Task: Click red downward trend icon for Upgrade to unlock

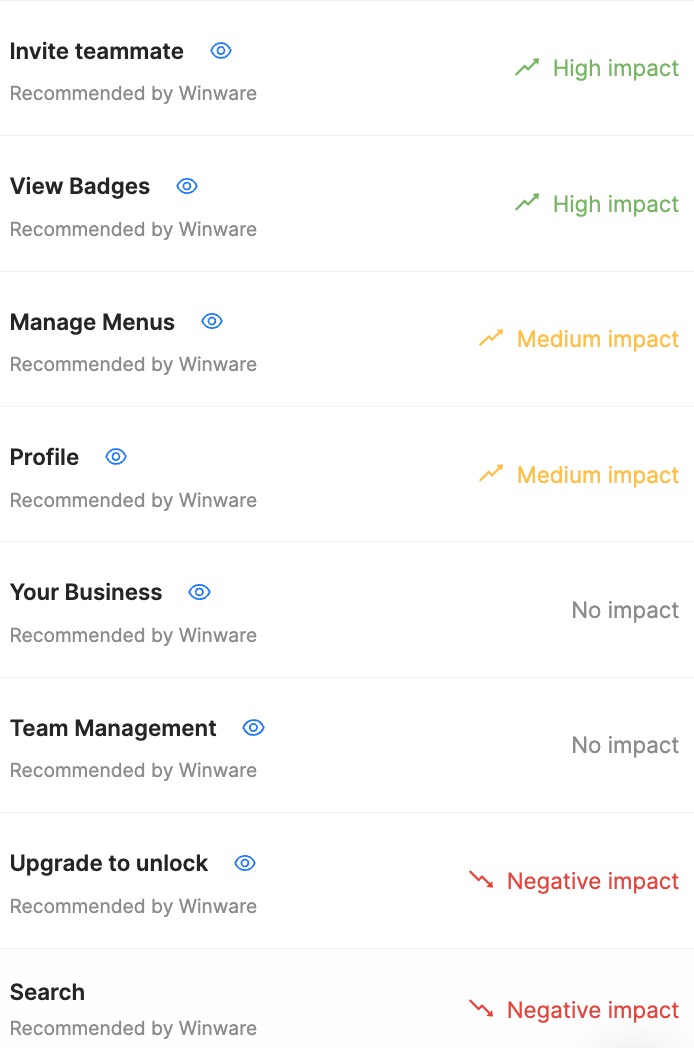Action: (x=481, y=881)
